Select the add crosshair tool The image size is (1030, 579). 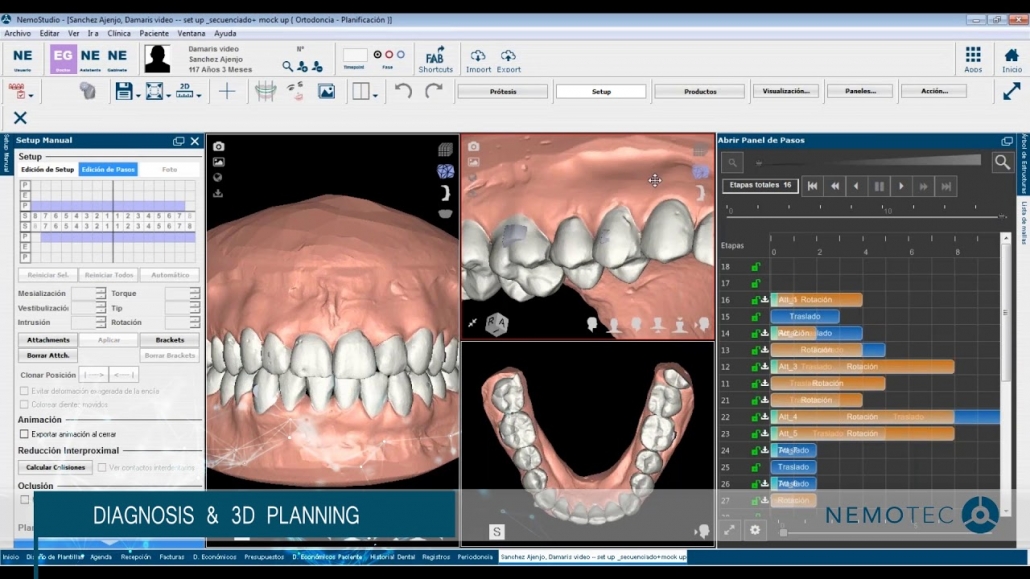coord(227,91)
